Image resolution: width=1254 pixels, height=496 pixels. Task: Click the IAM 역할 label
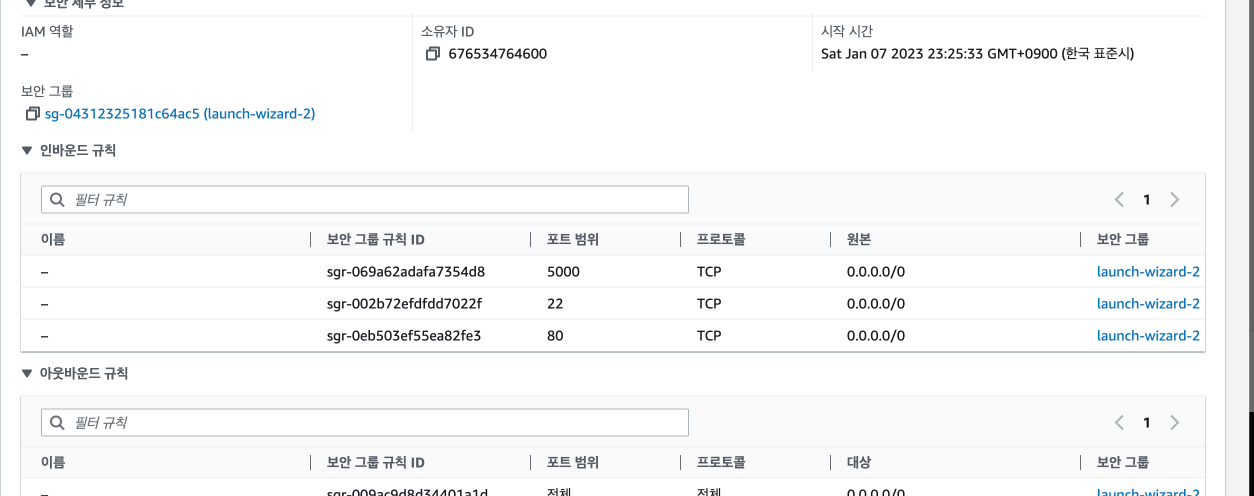click(47, 31)
